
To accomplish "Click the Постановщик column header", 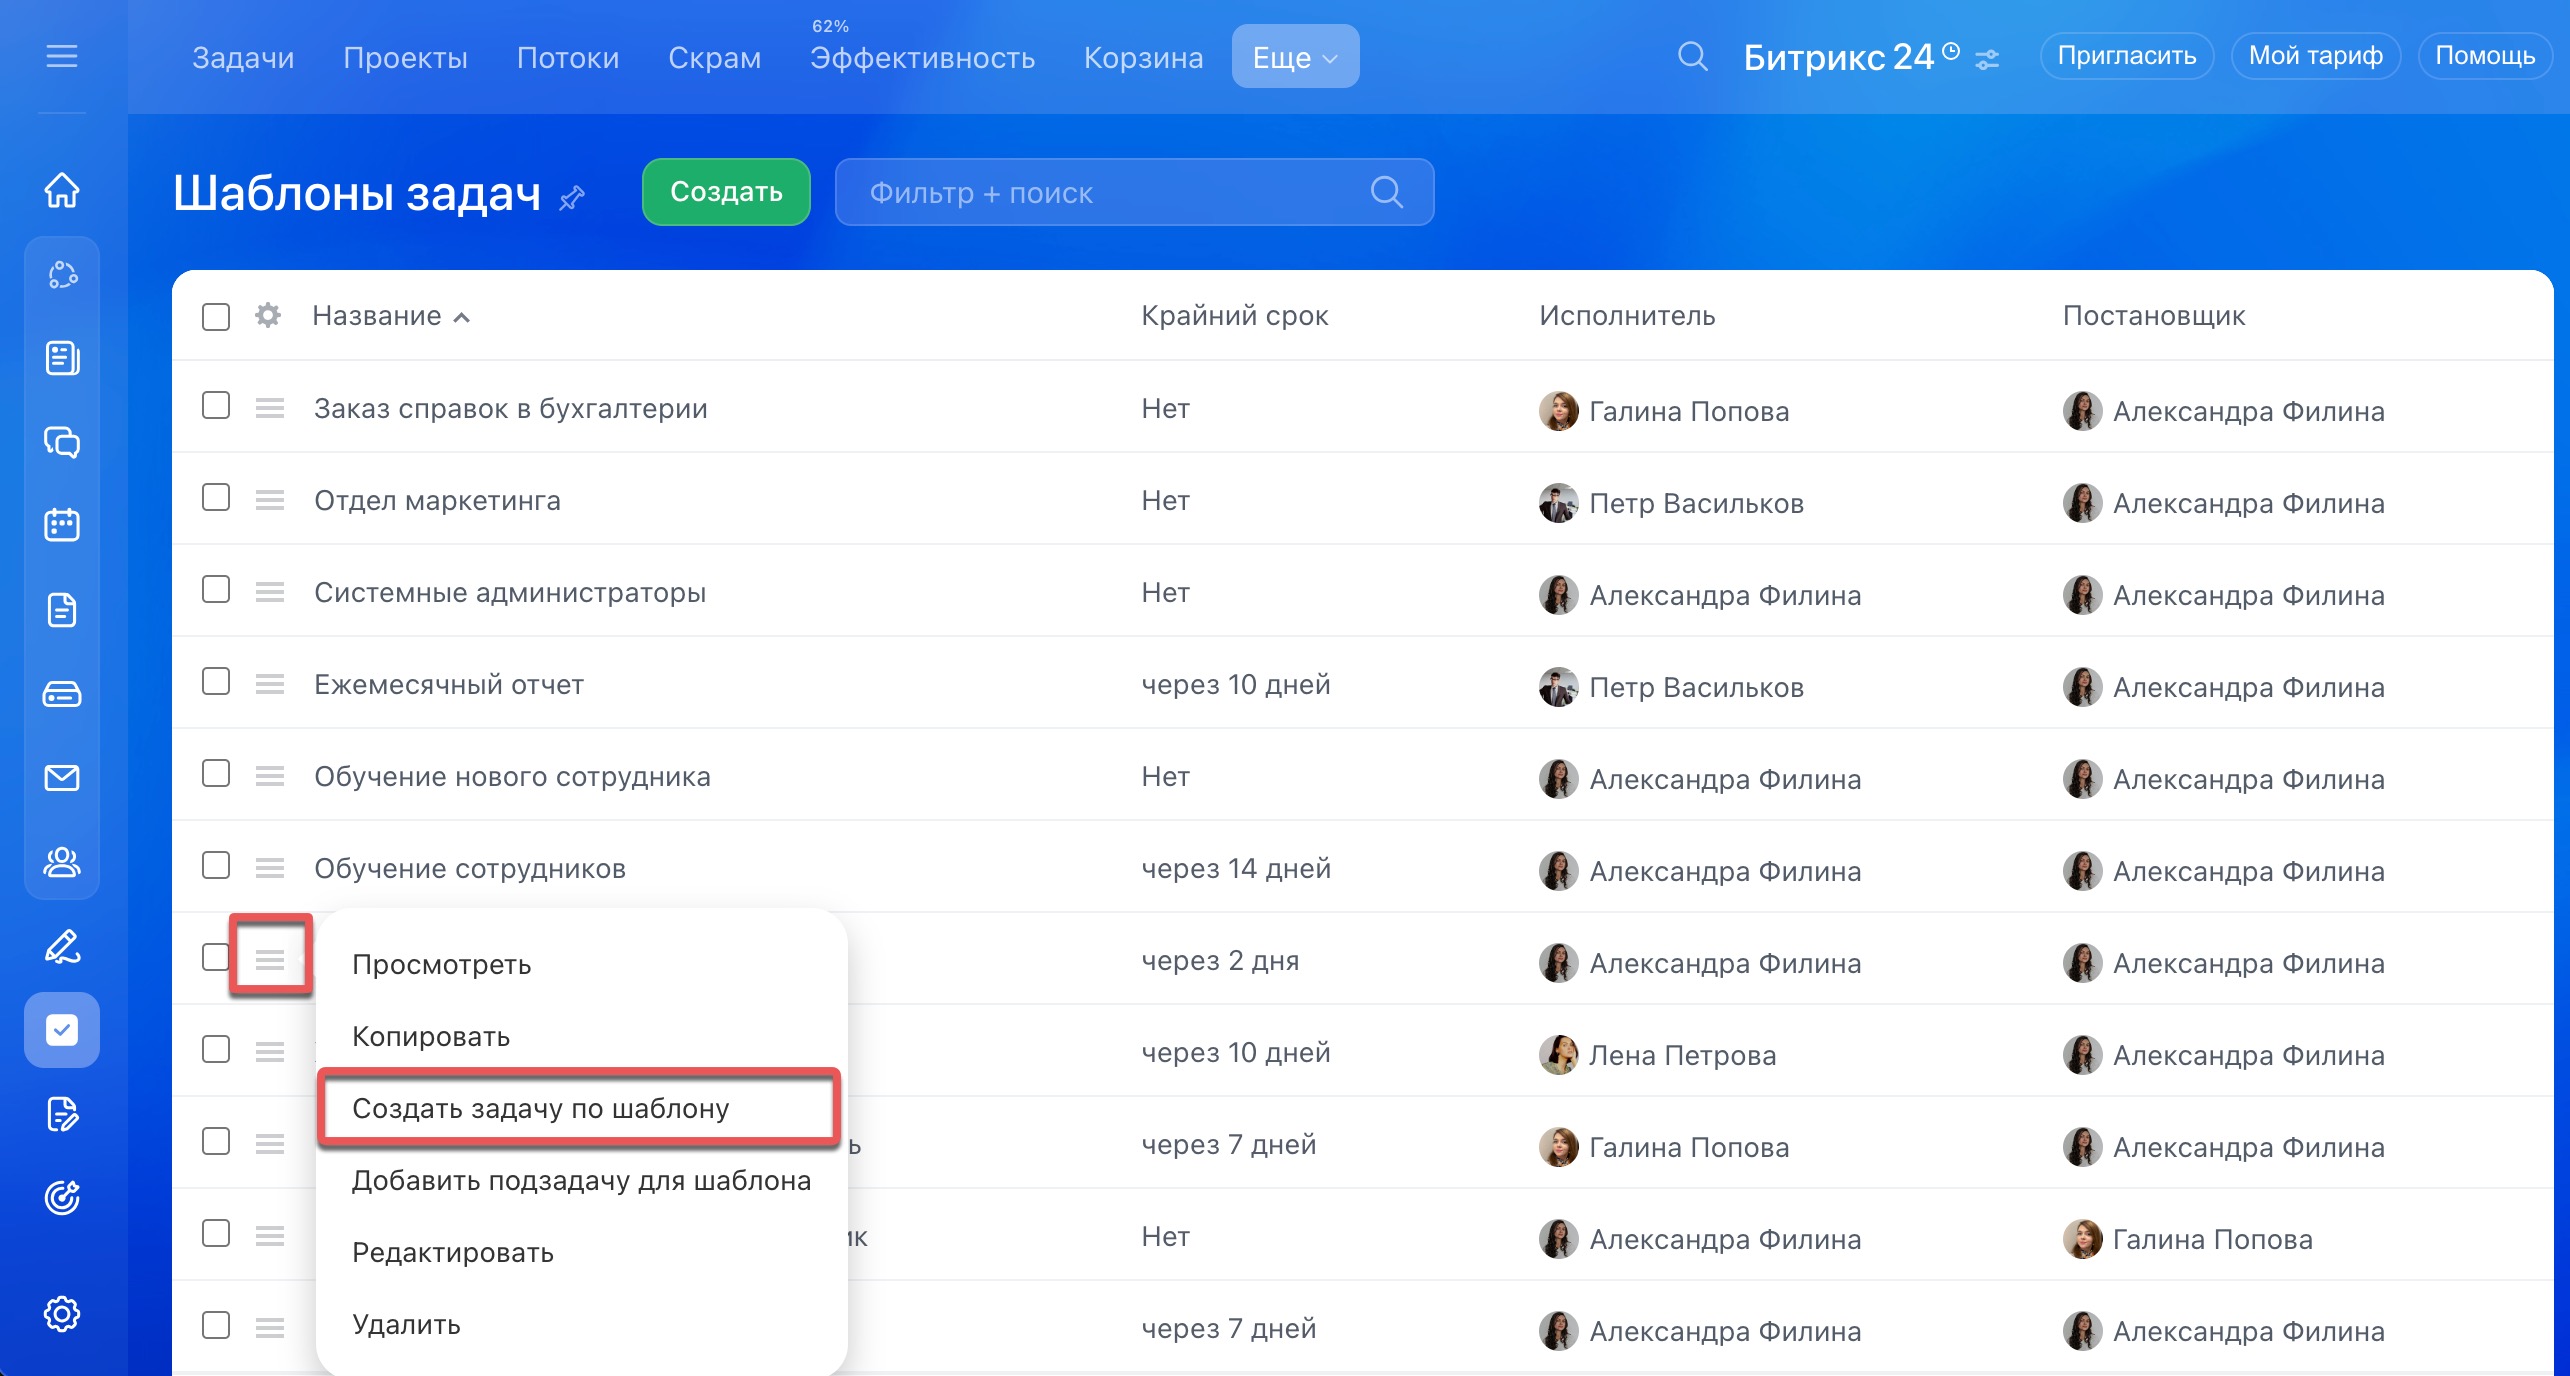I will (2154, 316).
